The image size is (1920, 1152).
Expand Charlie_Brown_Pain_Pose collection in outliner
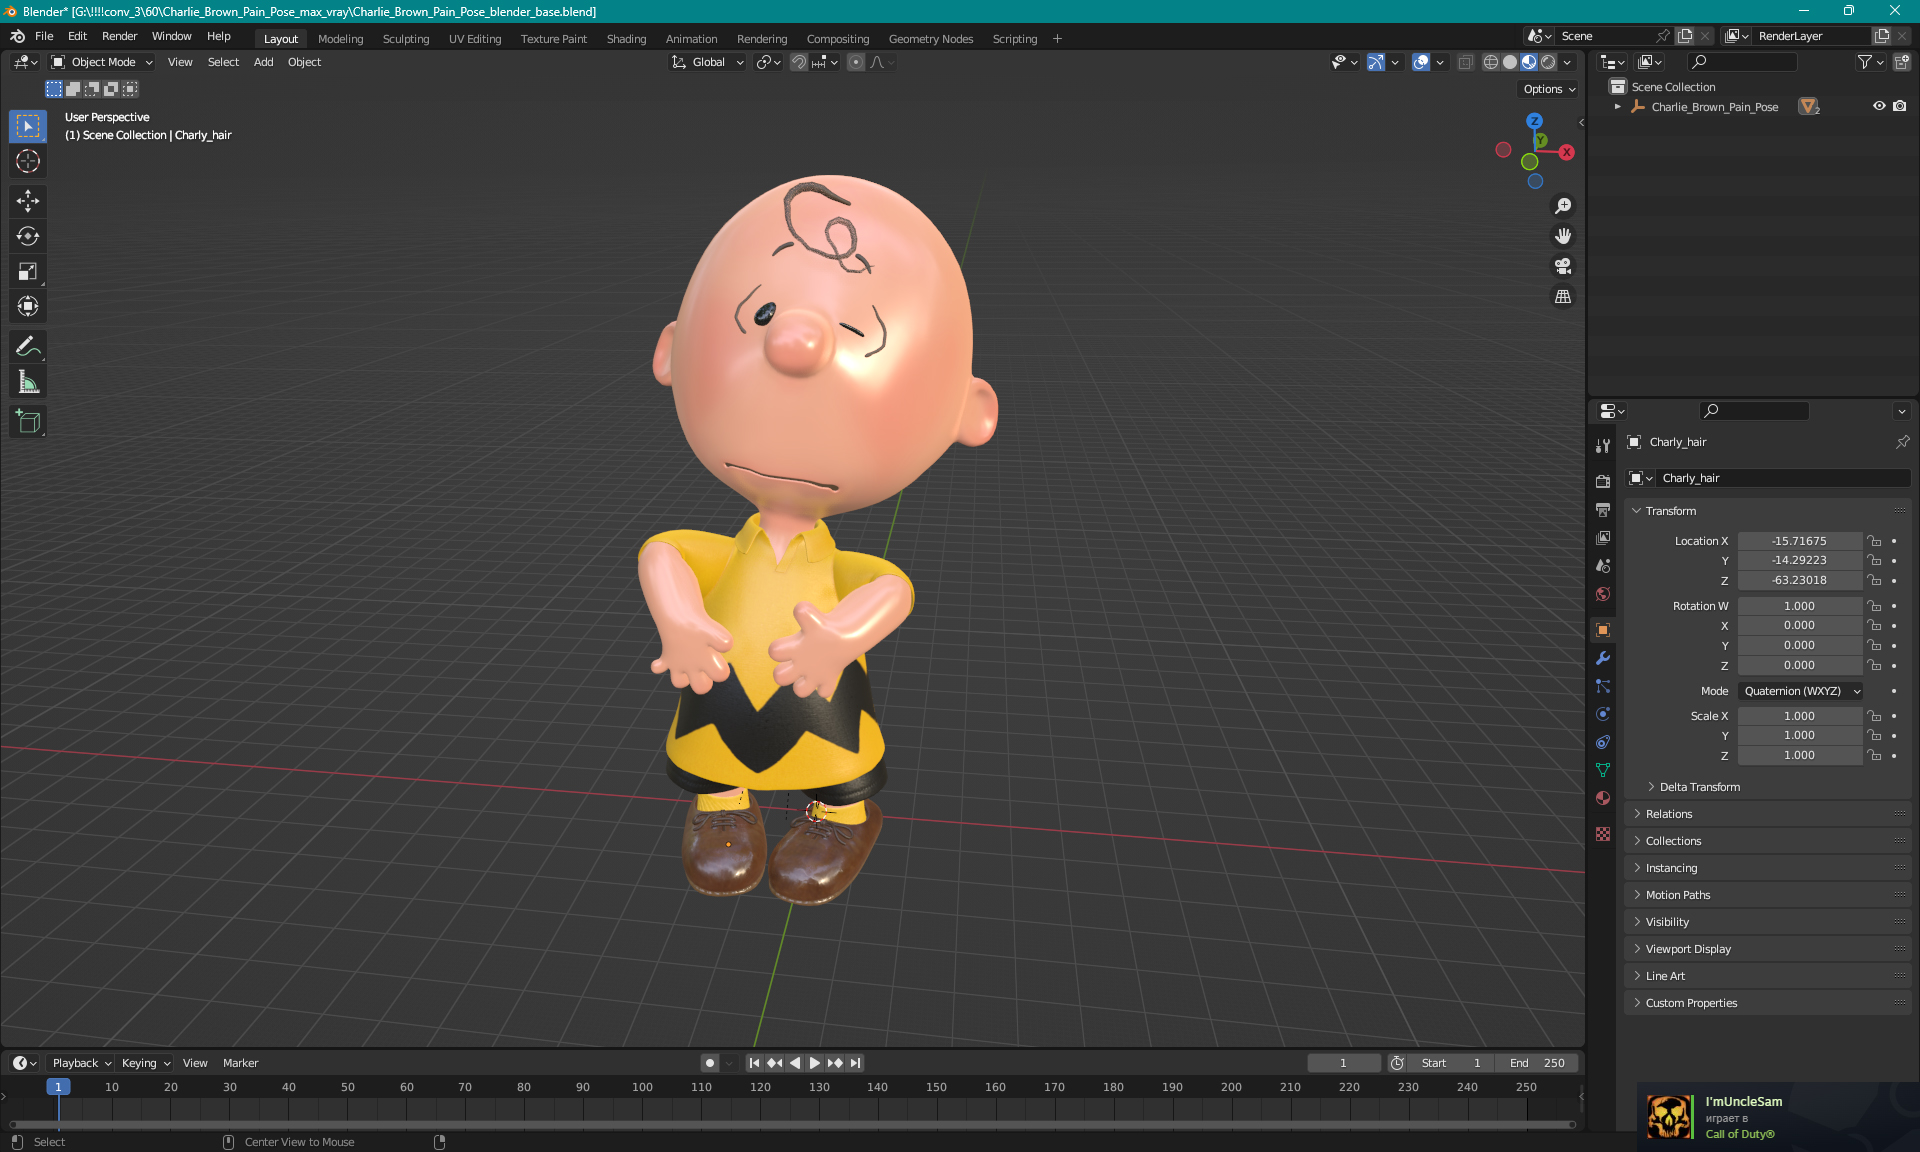click(x=1617, y=106)
